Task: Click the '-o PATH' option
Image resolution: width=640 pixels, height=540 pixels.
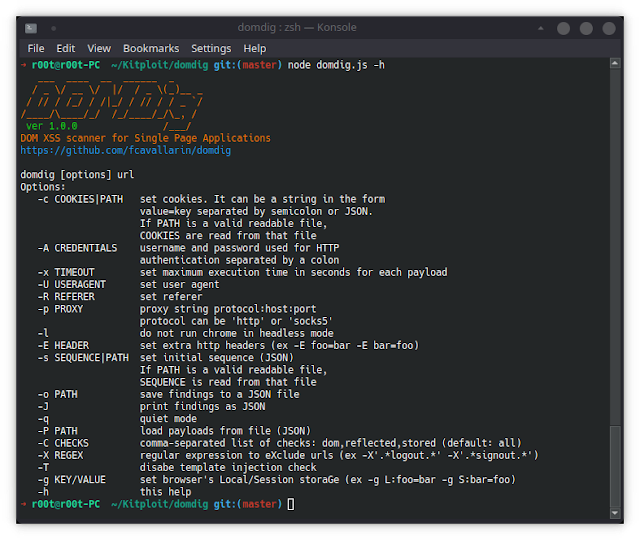Action: point(57,395)
